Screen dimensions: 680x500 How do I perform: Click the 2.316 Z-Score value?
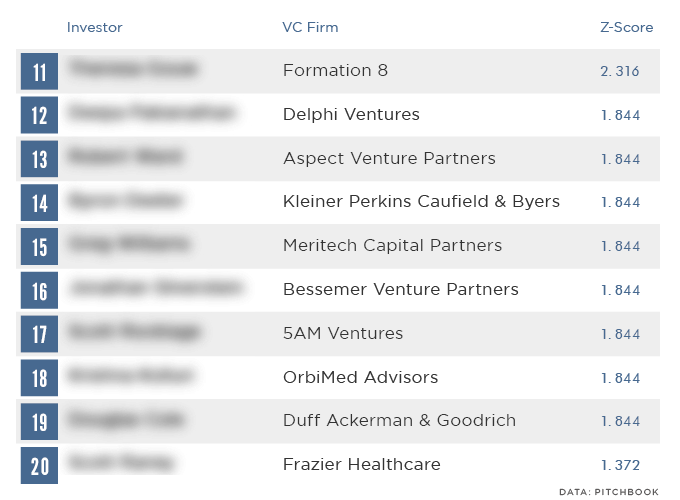click(x=620, y=71)
